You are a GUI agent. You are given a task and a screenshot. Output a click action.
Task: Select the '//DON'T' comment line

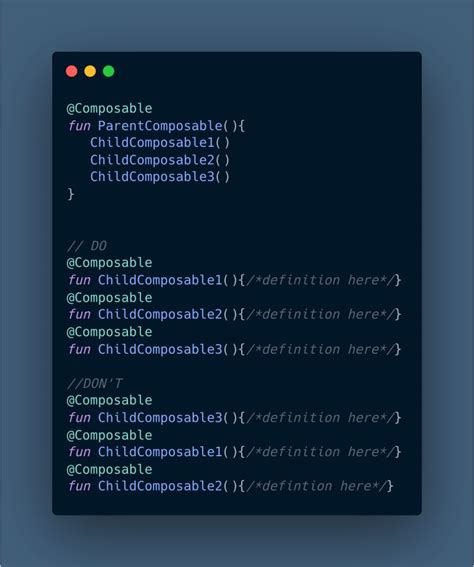pos(95,383)
